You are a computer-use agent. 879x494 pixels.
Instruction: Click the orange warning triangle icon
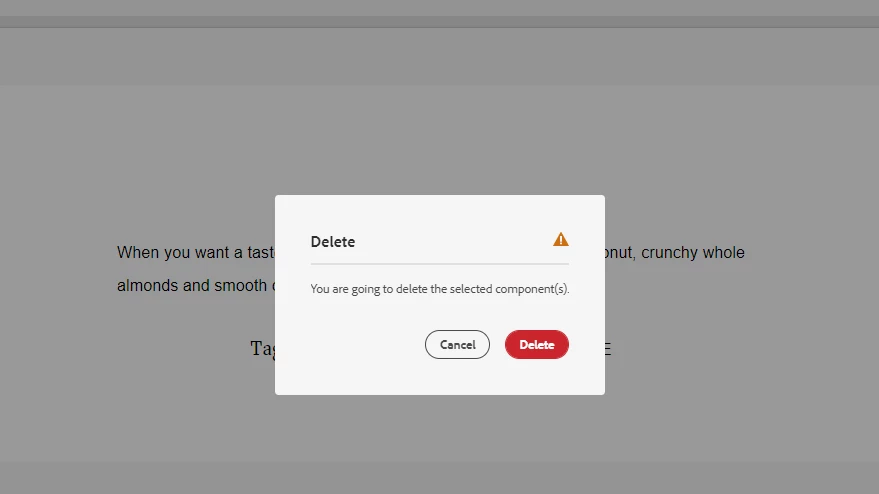coord(561,240)
